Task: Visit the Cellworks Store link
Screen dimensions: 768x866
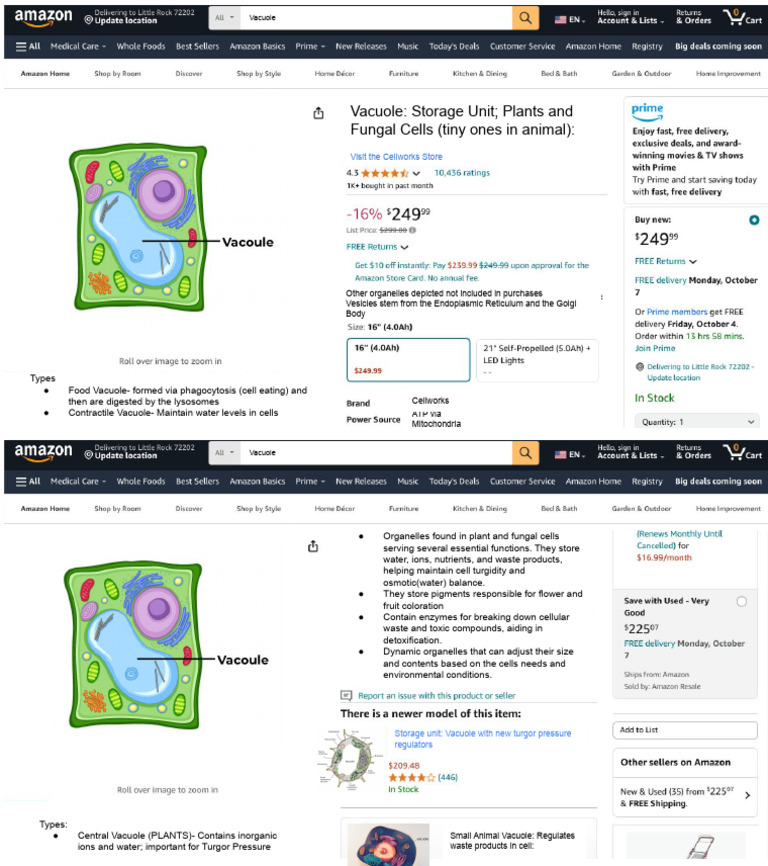Action: (x=396, y=157)
